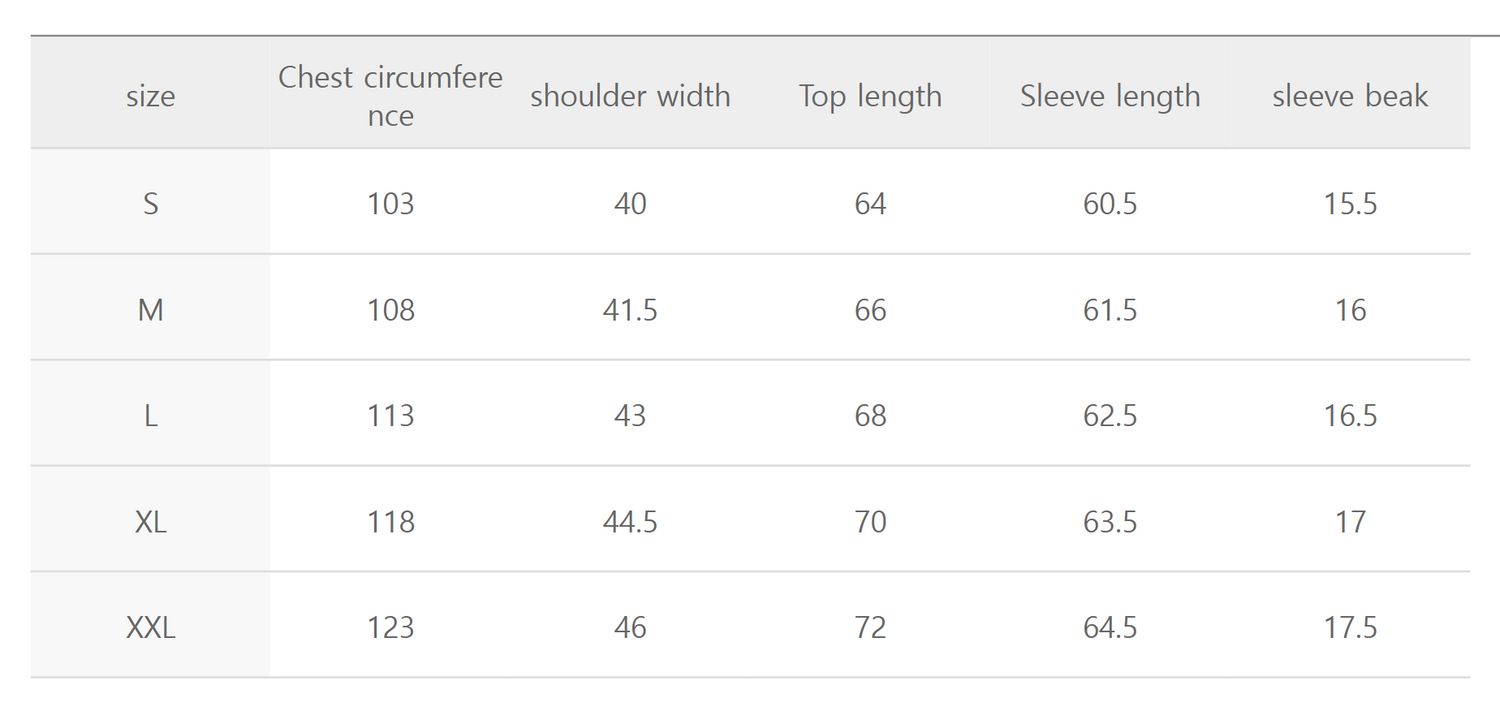Click sleeve beak value 17.5 in XXL row

pos(1350,628)
